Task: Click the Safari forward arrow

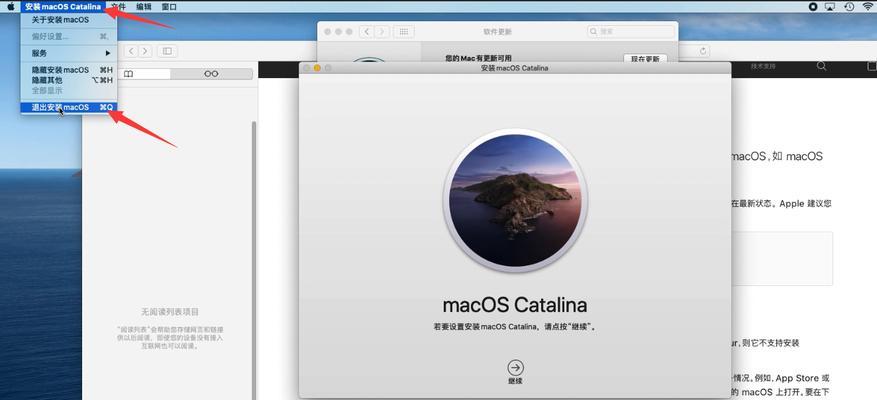Action: (x=145, y=51)
